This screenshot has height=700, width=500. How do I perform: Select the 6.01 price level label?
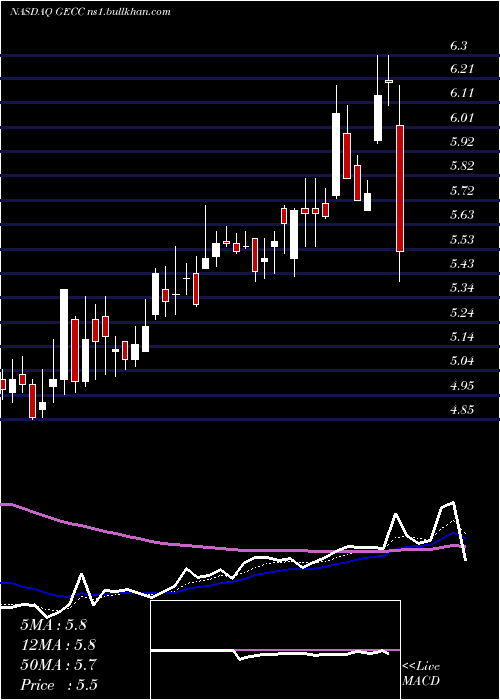[462, 117]
